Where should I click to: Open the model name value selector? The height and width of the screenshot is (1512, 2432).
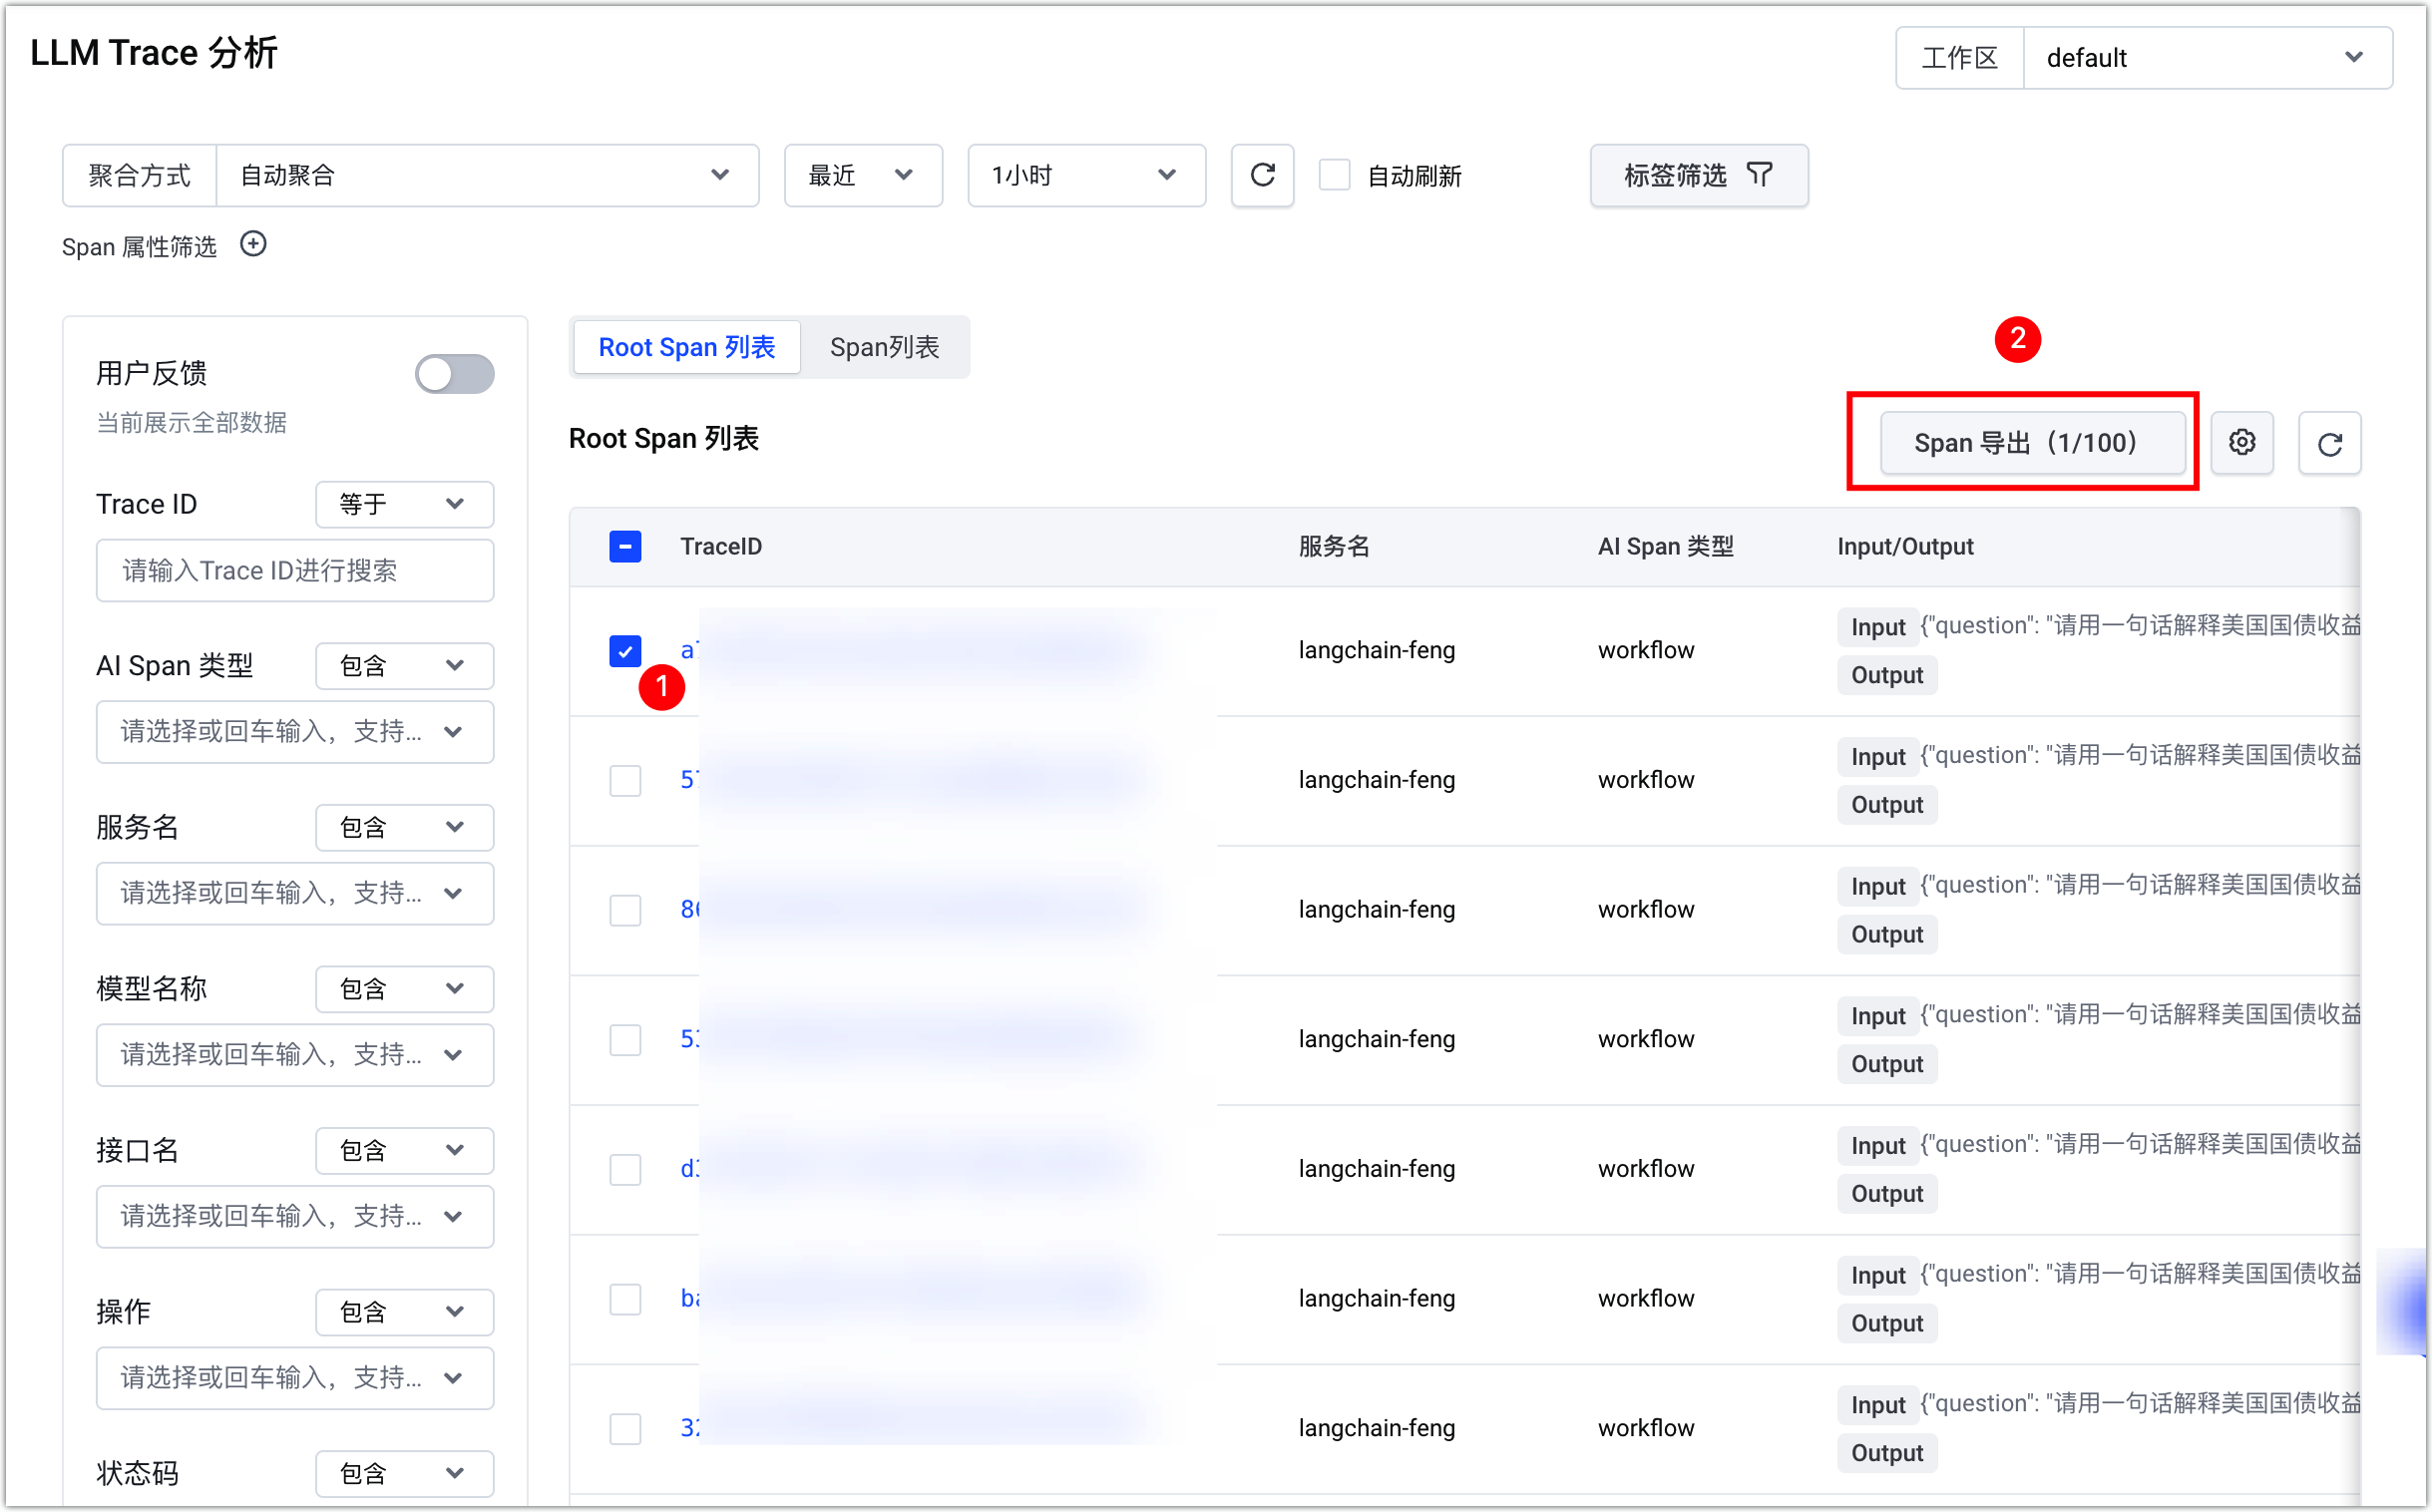[295, 1055]
